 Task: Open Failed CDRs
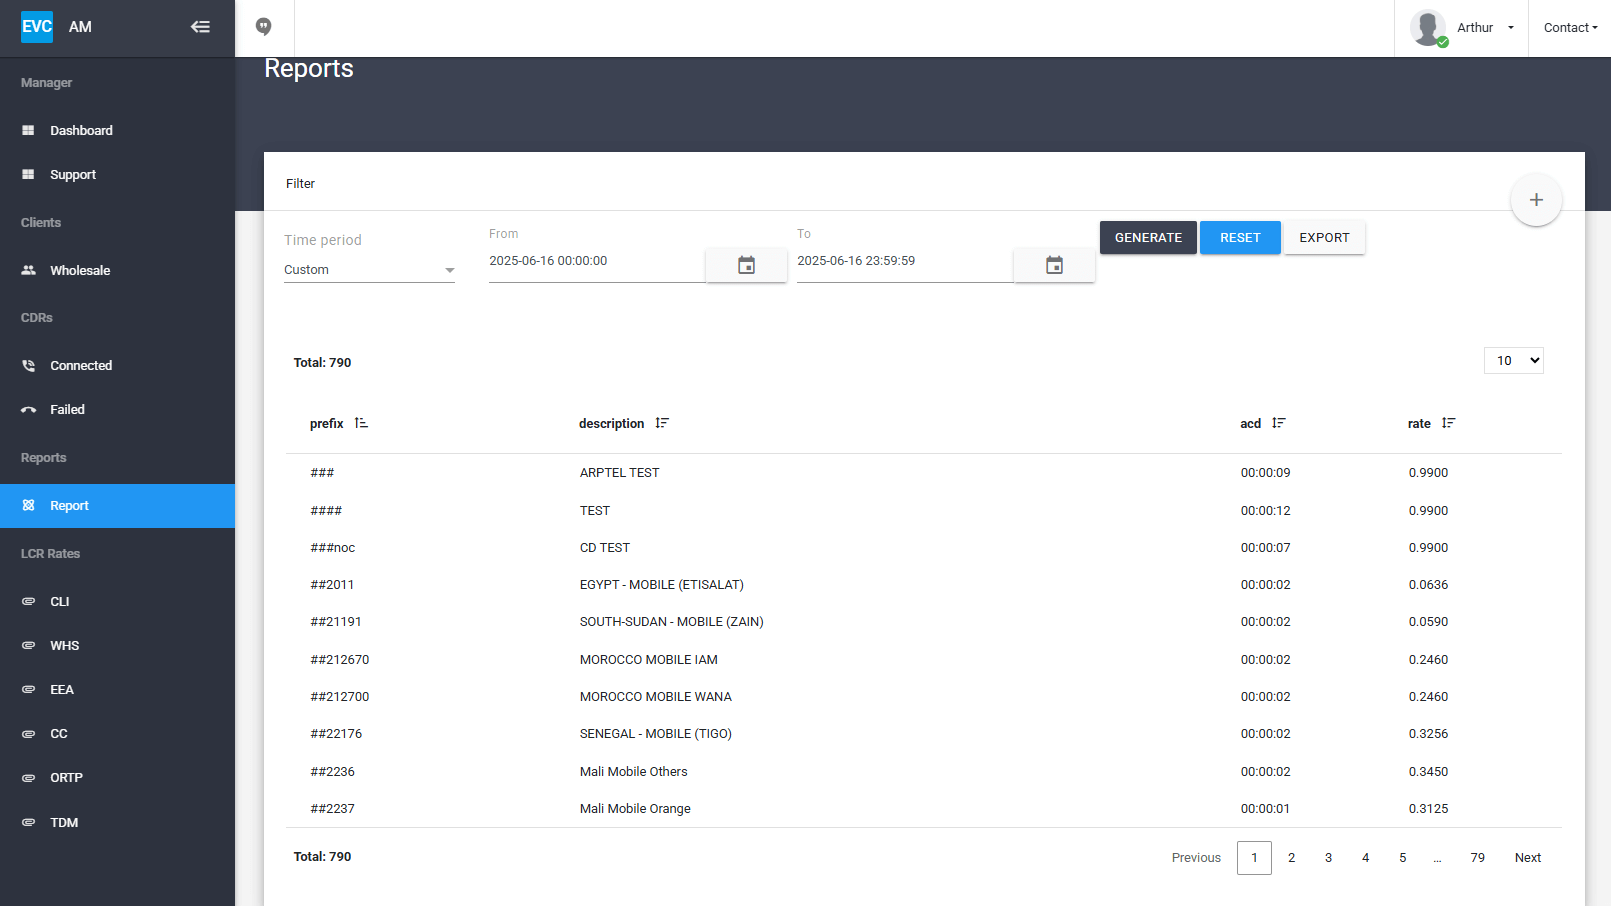[x=117, y=410]
